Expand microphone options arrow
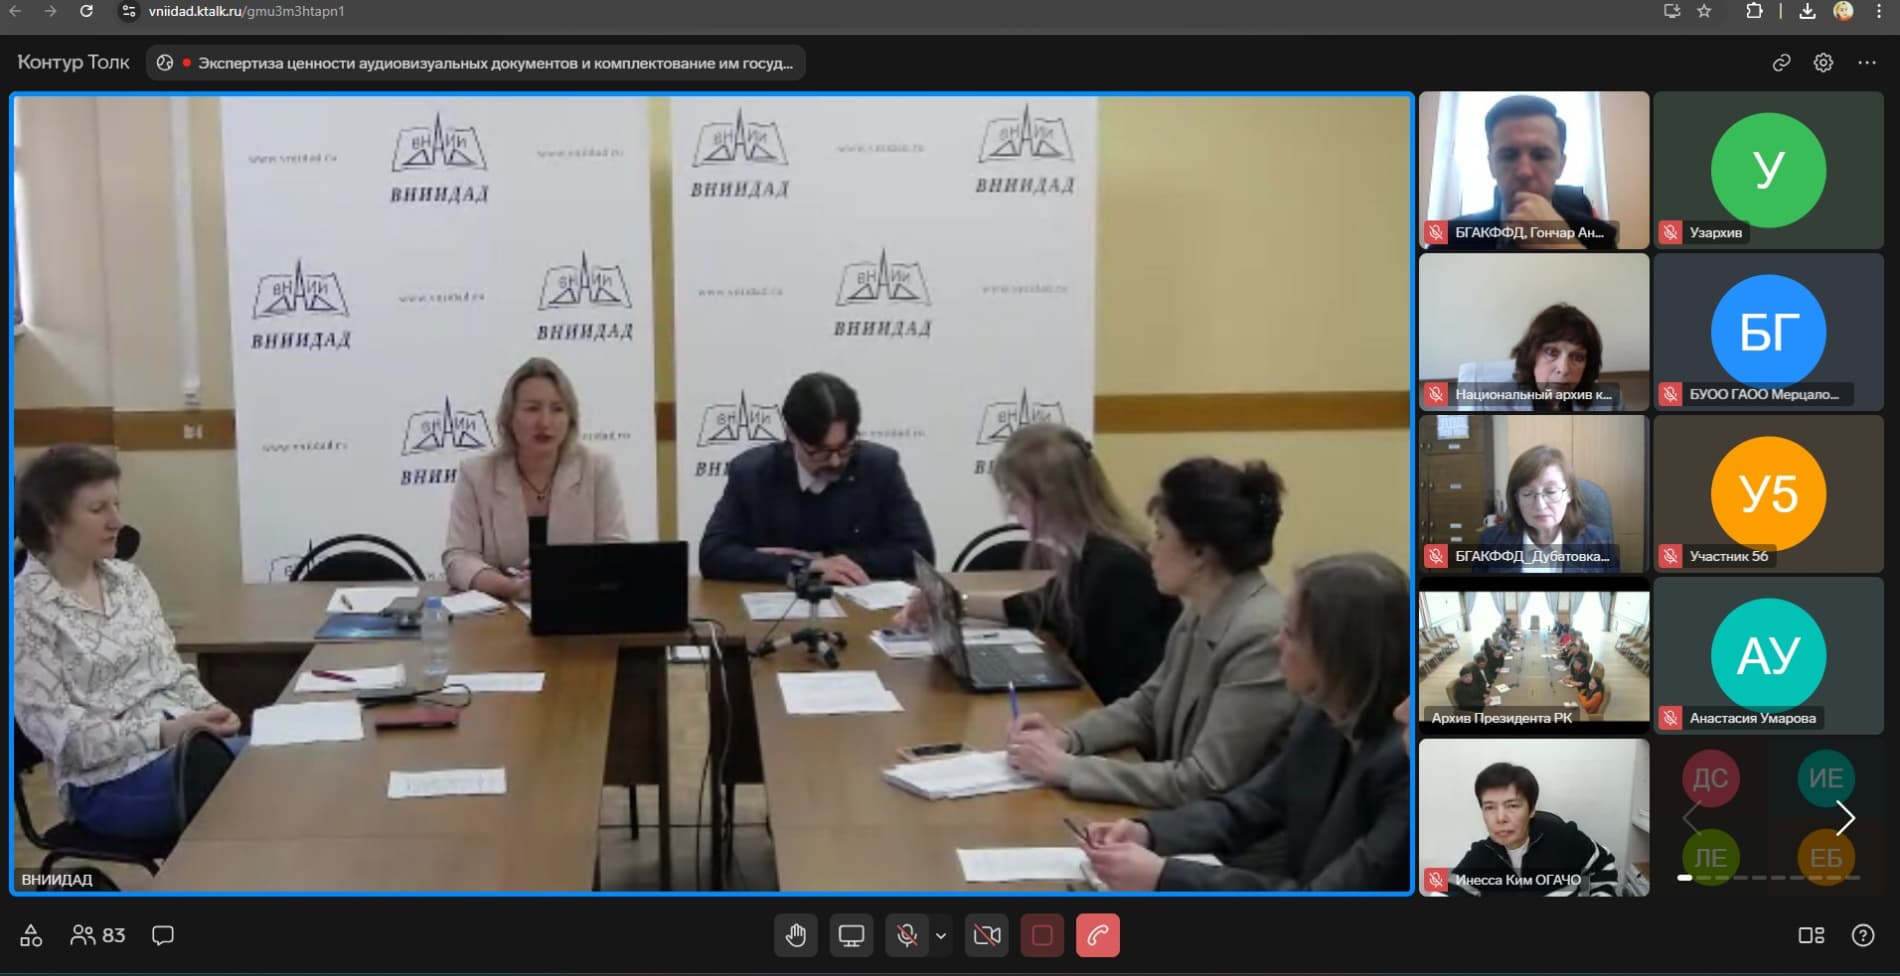Image resolution: width=1900 pixels, height=976 pixels. [x=941, y=936]
